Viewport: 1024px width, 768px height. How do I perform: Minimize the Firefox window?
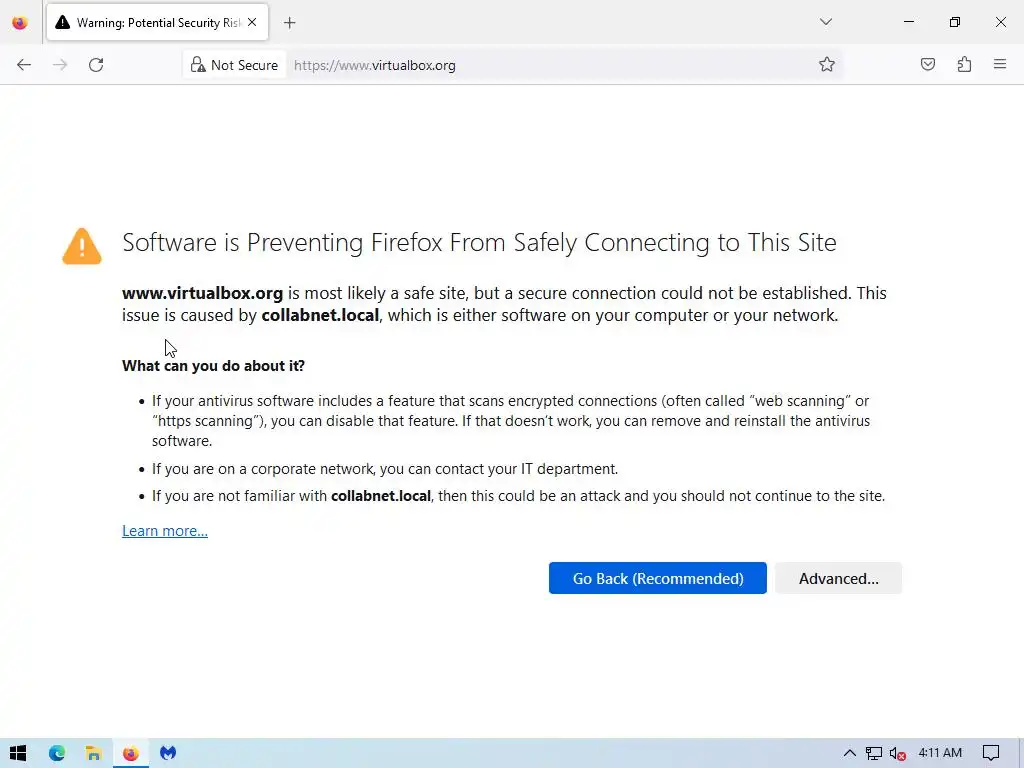tap(909, 22)
